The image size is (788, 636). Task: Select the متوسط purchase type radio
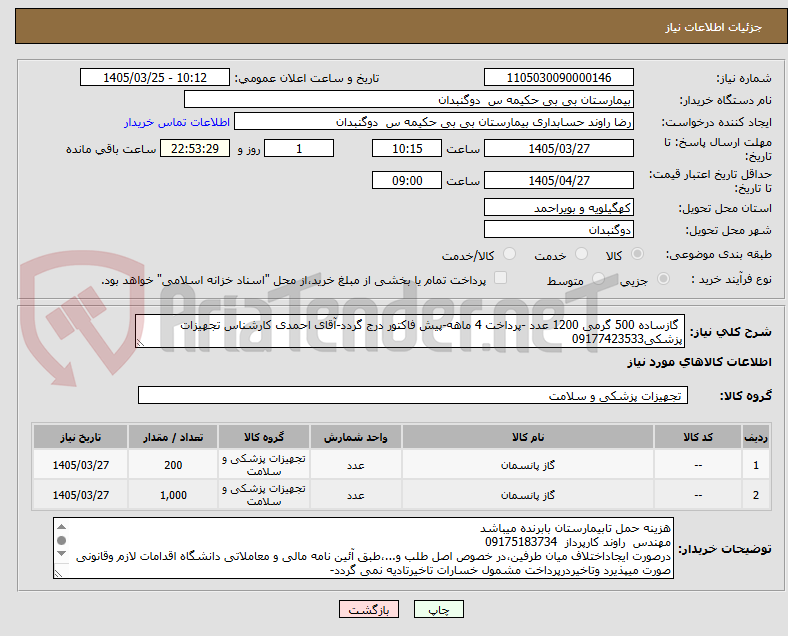coord(598,278)
